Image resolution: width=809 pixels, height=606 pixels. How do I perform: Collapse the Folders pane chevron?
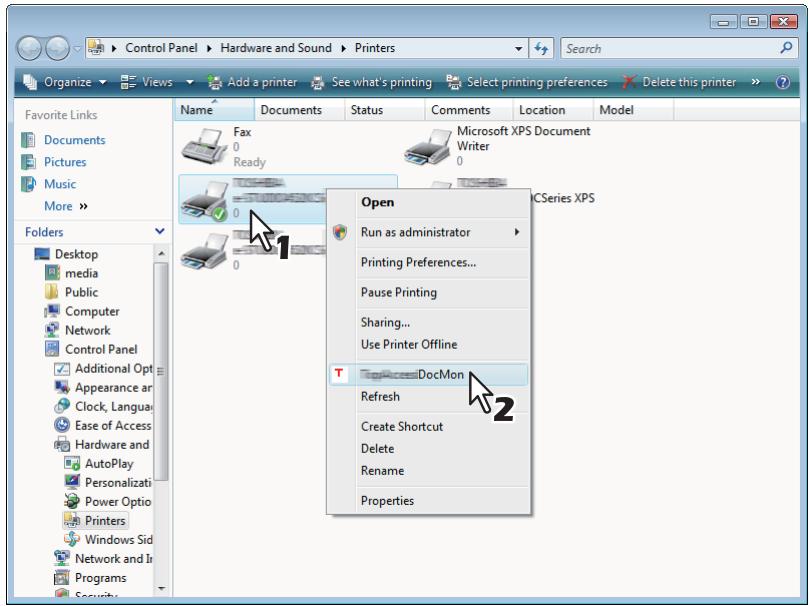coord(160,232)
